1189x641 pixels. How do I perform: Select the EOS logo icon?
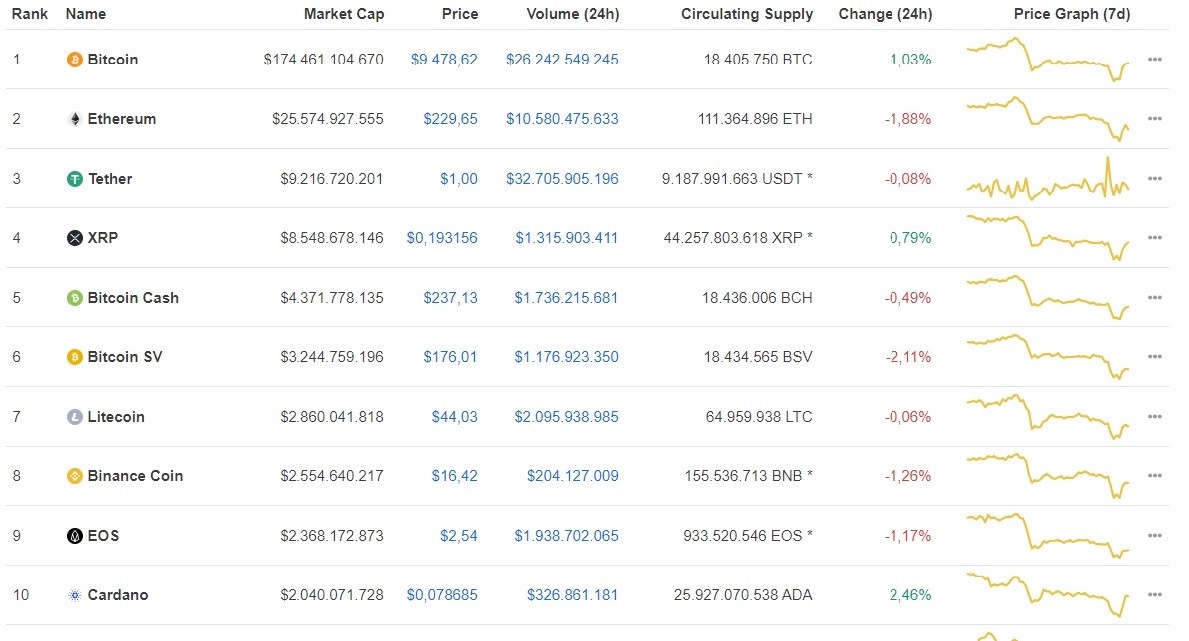coord(74,535)
